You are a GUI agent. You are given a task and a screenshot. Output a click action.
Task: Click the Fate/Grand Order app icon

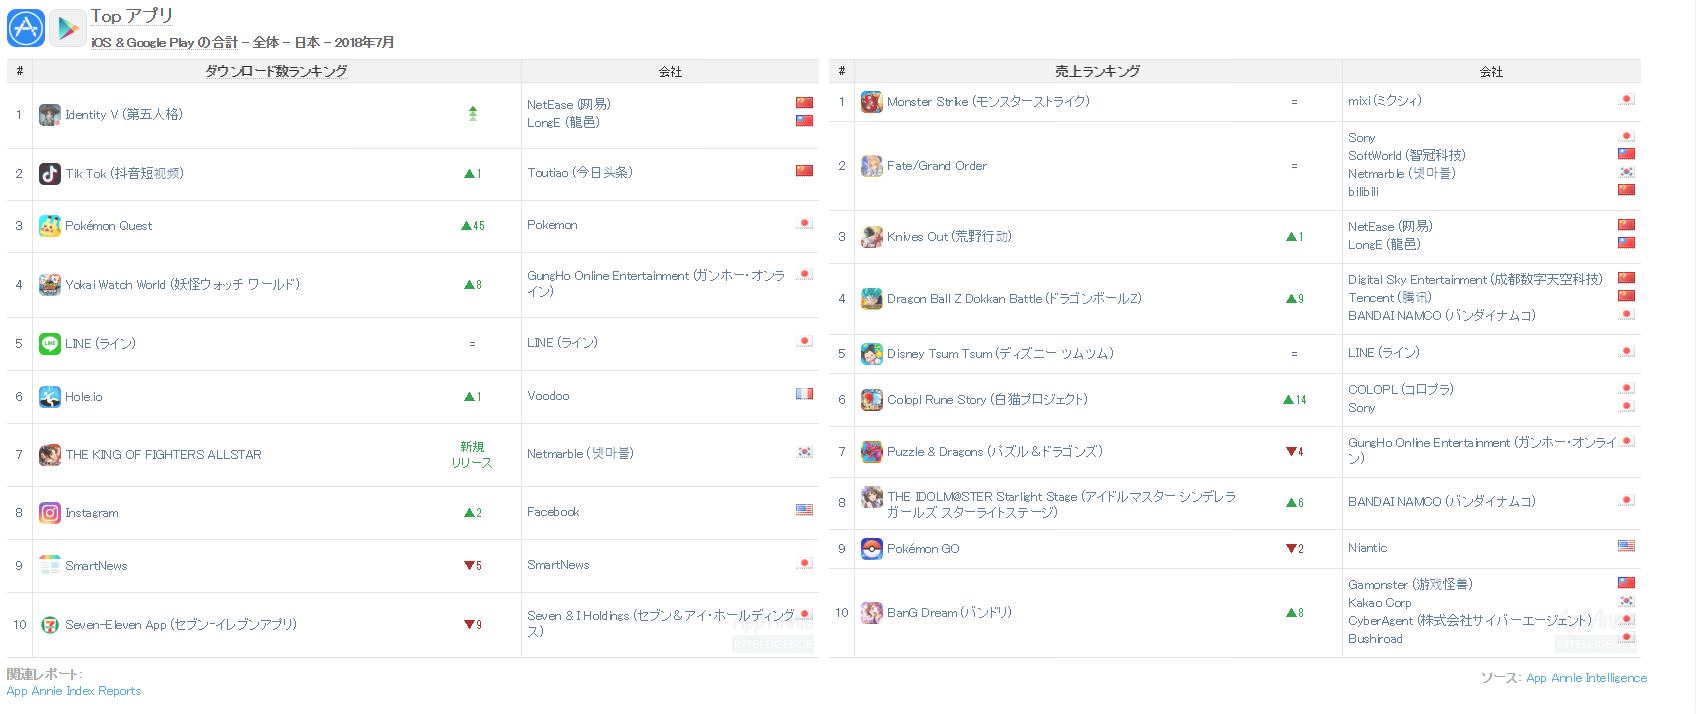click(872, 166)
